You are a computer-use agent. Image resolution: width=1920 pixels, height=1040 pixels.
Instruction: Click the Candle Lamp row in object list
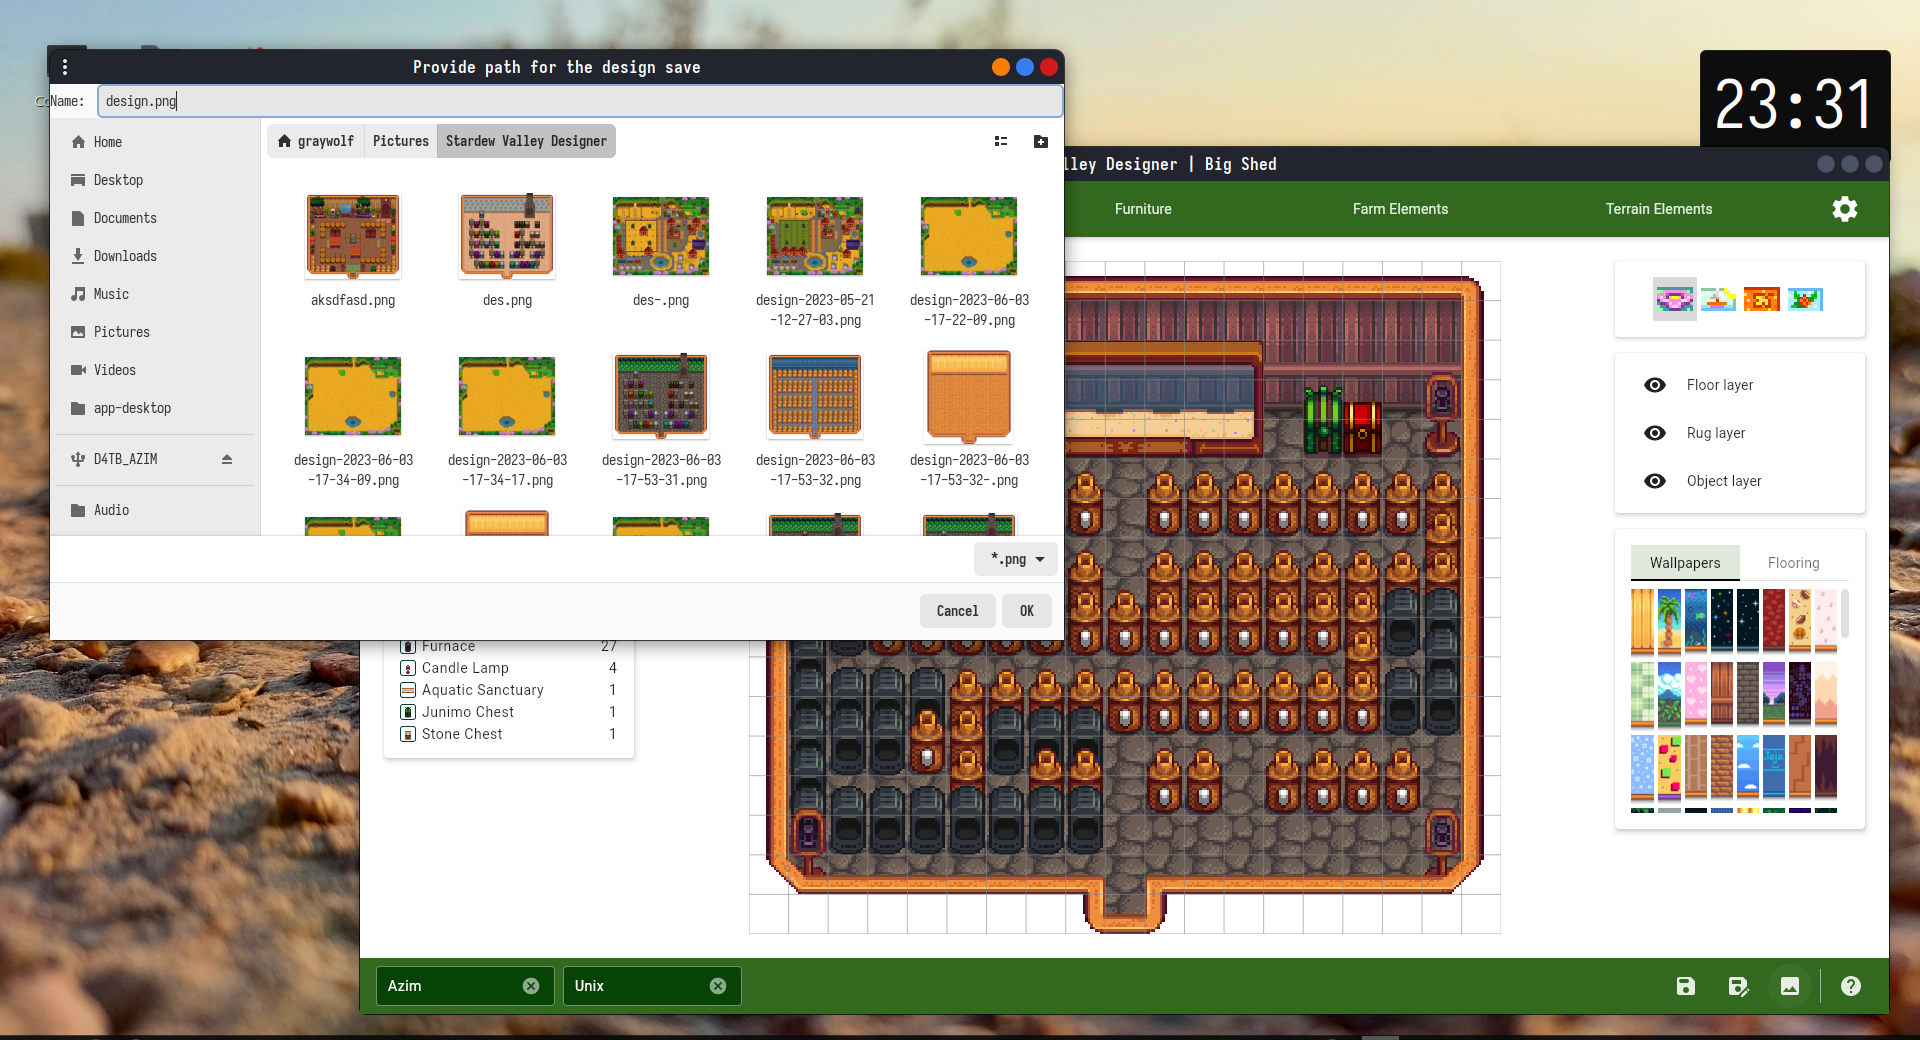tap(509, 668)
